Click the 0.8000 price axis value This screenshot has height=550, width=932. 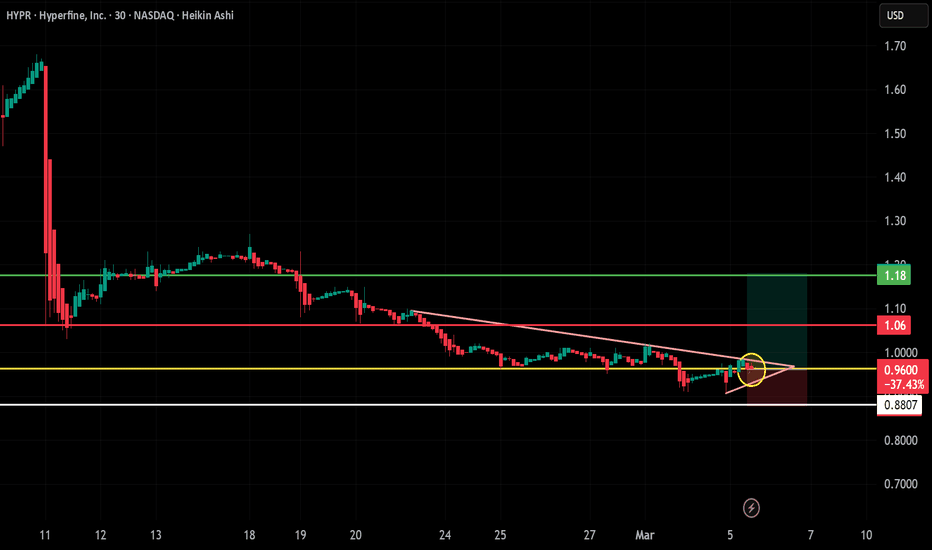click(900, 441)
